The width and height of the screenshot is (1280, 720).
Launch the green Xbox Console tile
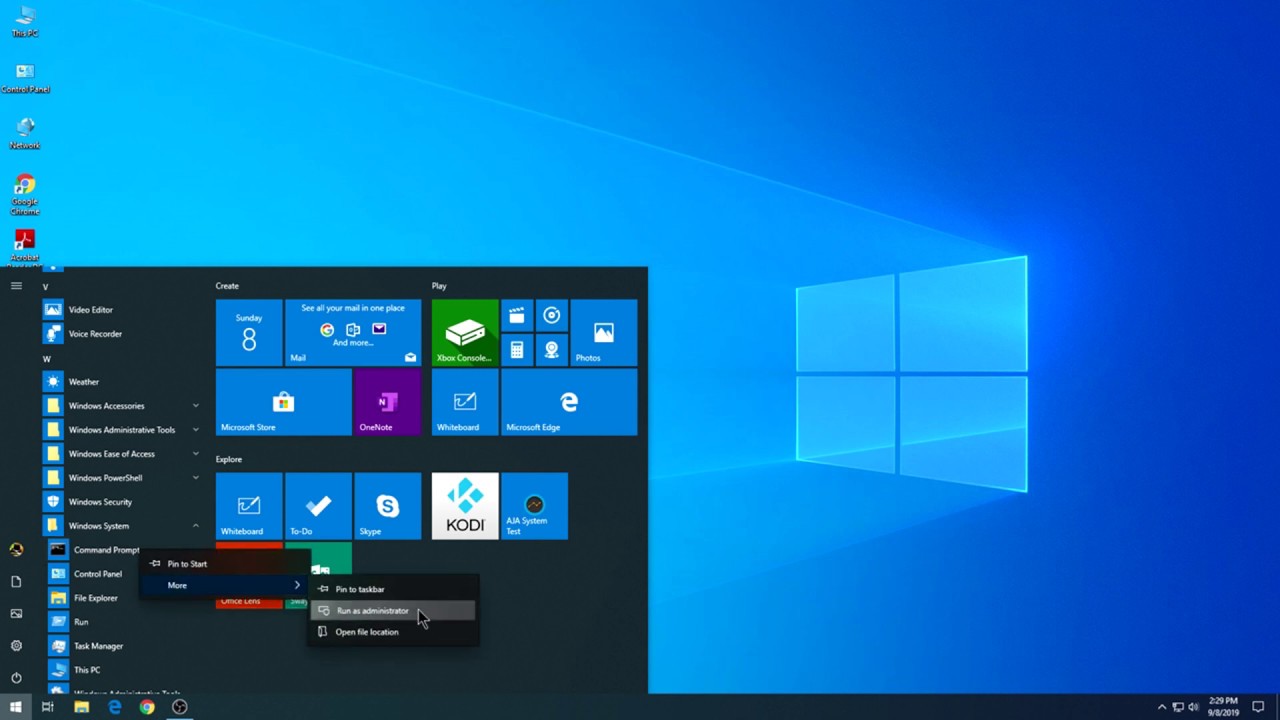465,333
